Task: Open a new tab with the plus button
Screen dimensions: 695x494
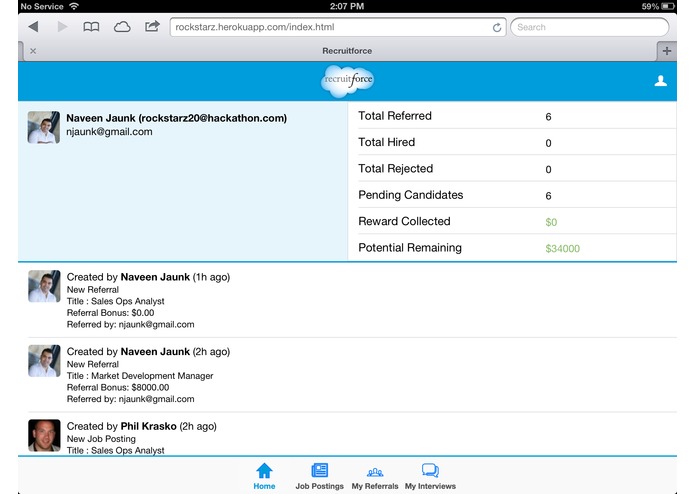Action: pyautogui.click(x=667, y=51)
